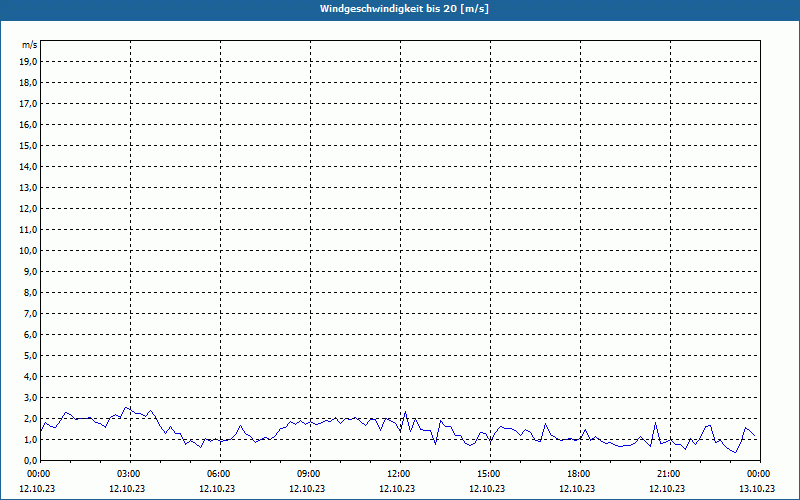Click the 9,0 y-axis label
This screenshot has width=800, height=500.
(x=32, y=271)
